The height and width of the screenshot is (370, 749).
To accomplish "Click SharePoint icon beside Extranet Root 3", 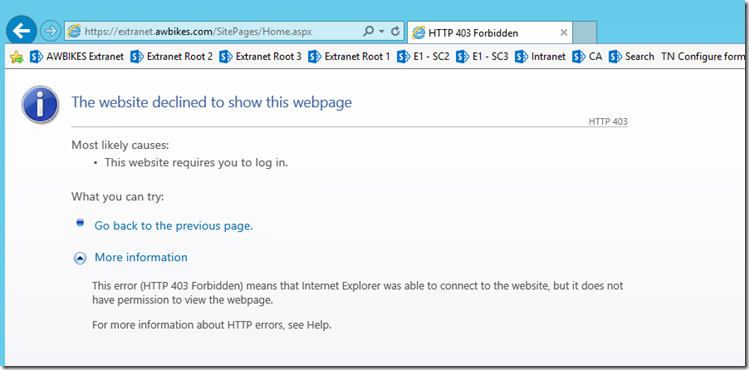I will tap(225, 57).
